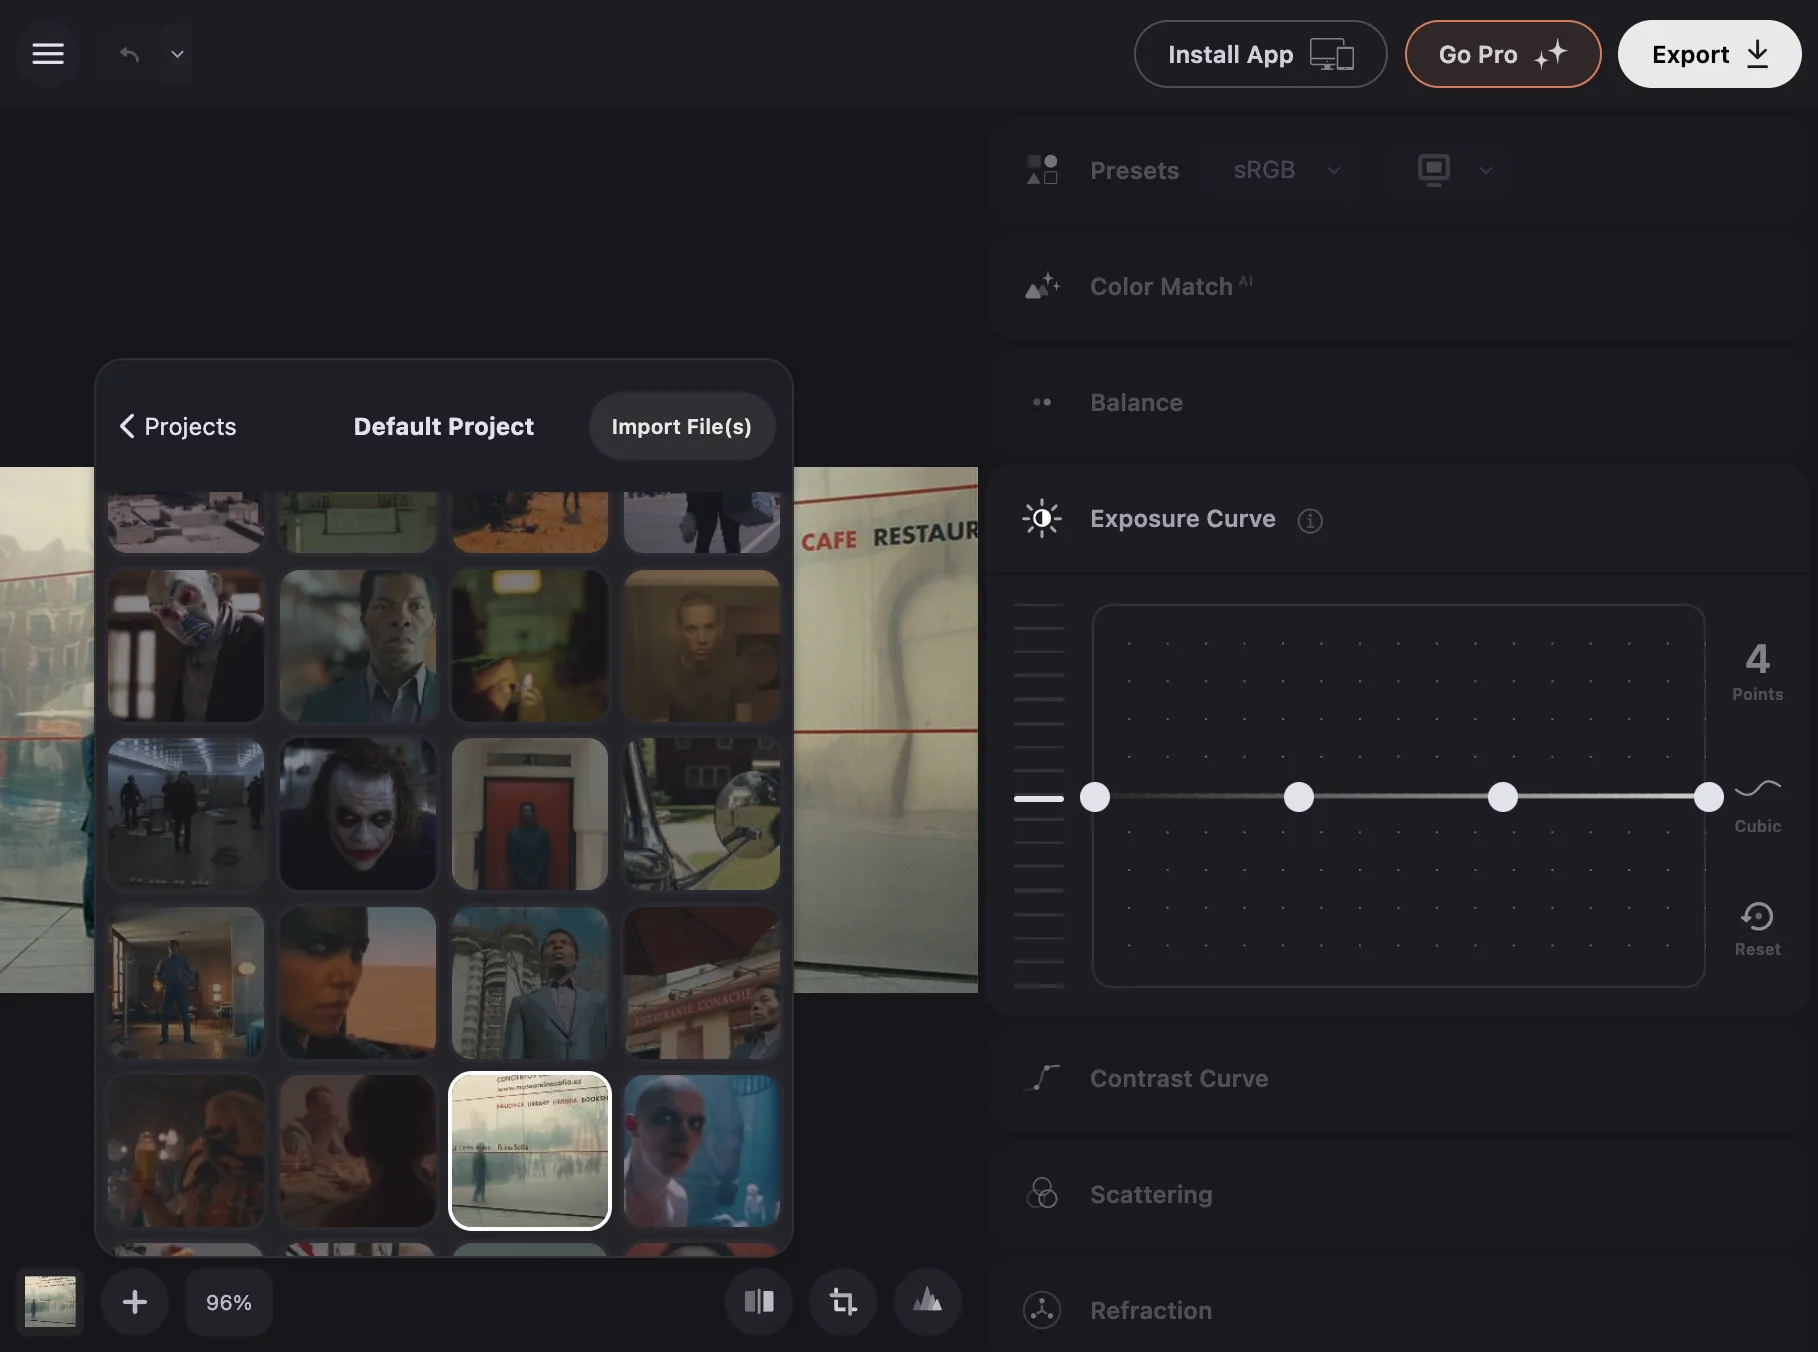Select the last exposure curve point
This screenshot has width=1818, height=1352.
pyautogui.click(x=1709, y=797)
